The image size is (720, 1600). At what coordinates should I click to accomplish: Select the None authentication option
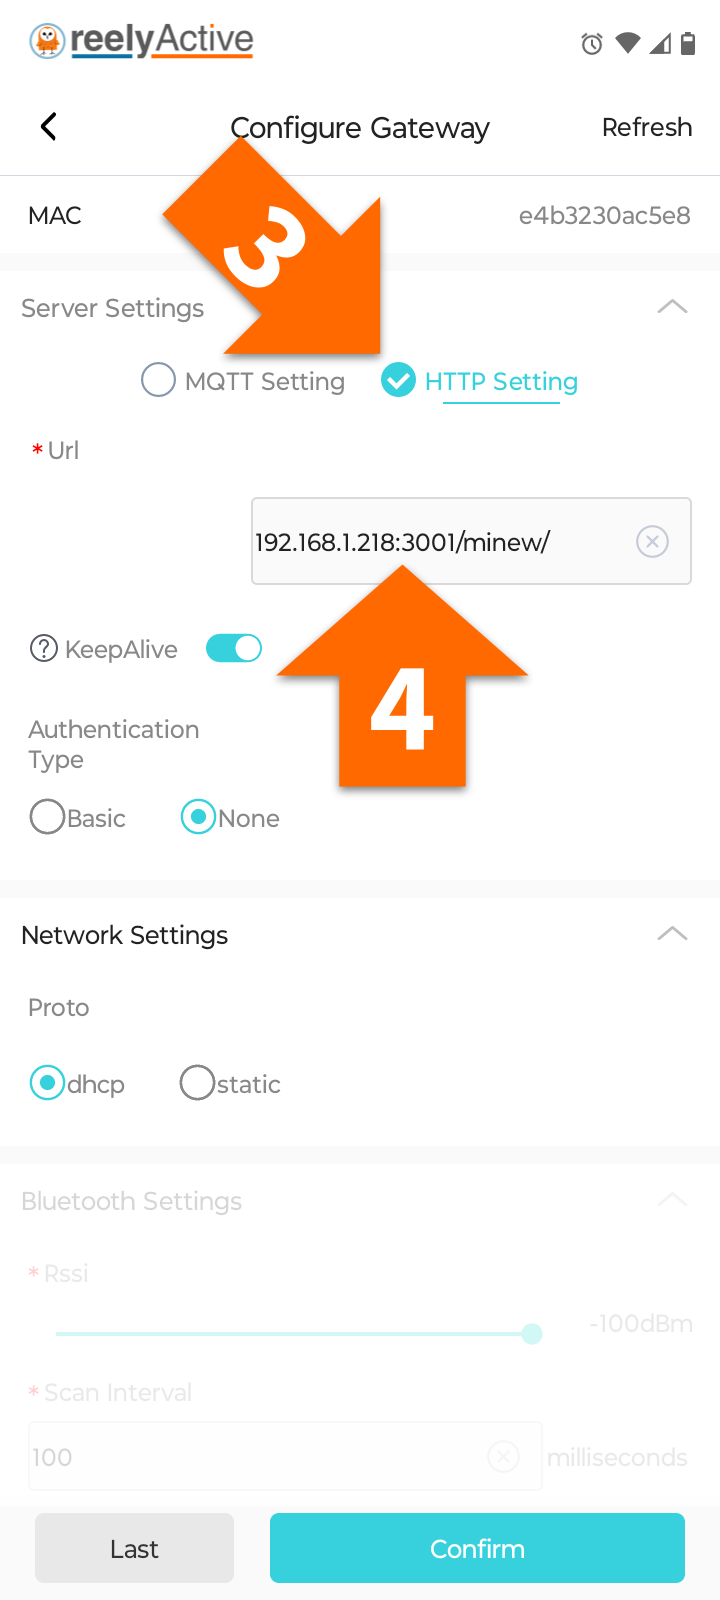pyautogui.click(x=198, y=817)
